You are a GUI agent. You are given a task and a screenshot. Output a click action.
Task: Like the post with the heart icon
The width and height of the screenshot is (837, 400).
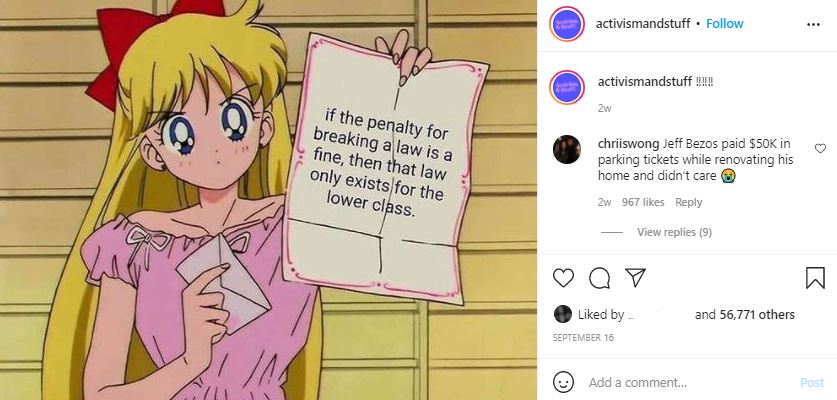click(x=563, y=278)
